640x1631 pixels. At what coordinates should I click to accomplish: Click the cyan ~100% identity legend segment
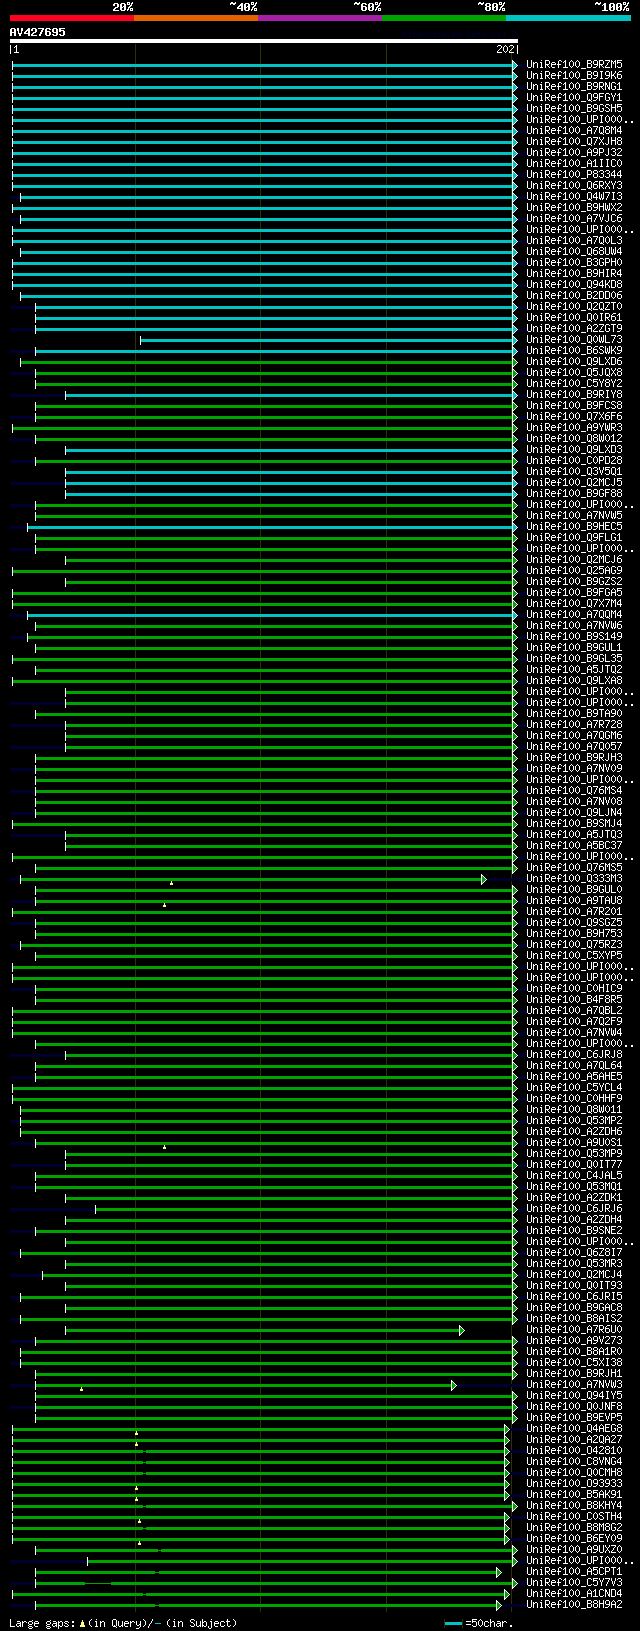[x=568, y=18]
